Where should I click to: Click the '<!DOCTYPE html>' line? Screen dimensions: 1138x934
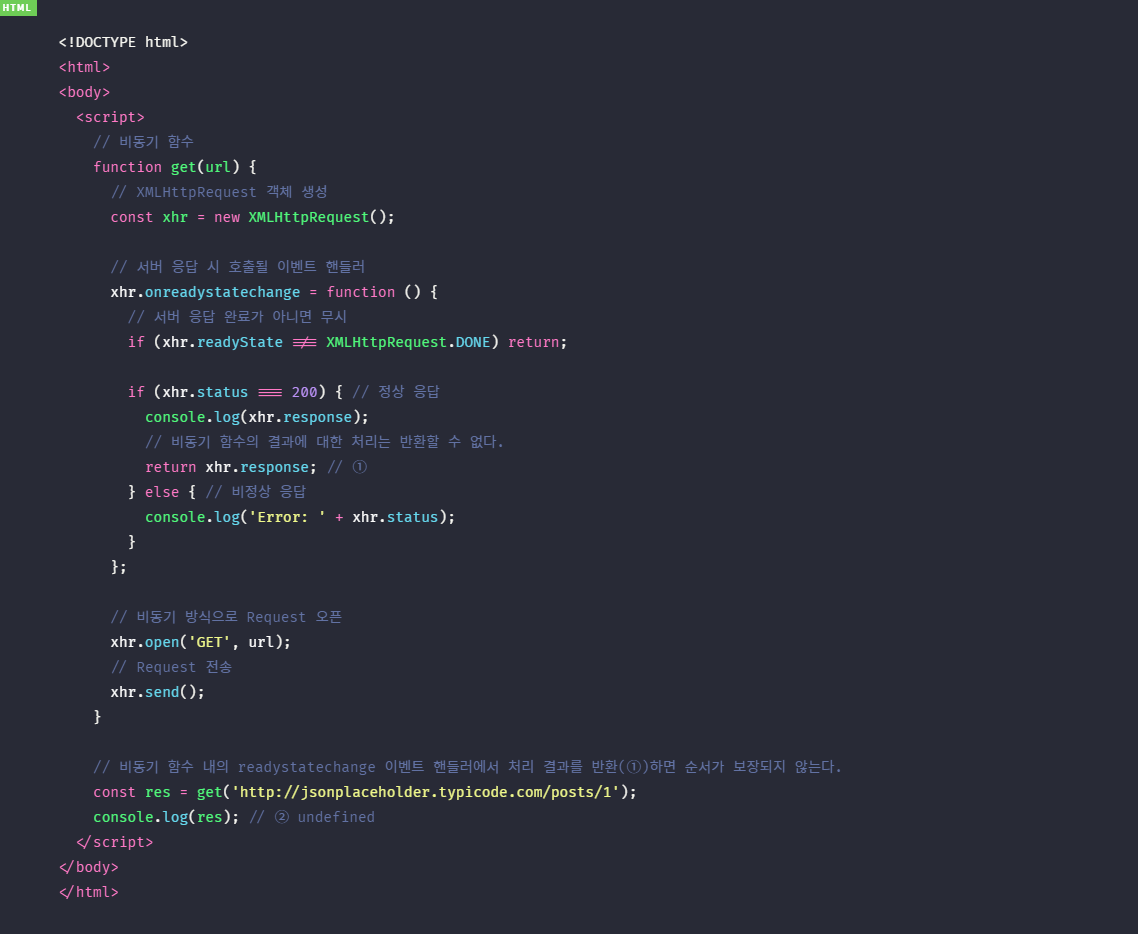[123, 42]
